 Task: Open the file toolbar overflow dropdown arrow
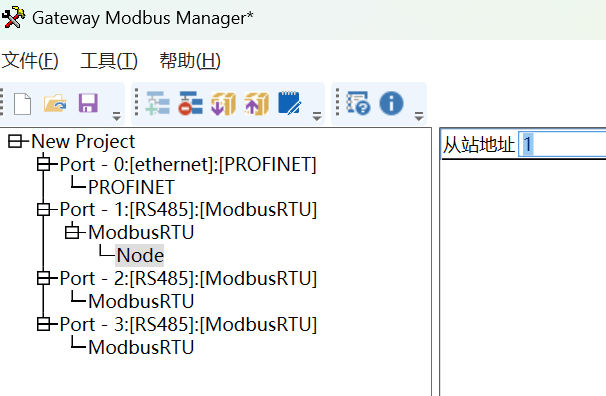[116, 116]
